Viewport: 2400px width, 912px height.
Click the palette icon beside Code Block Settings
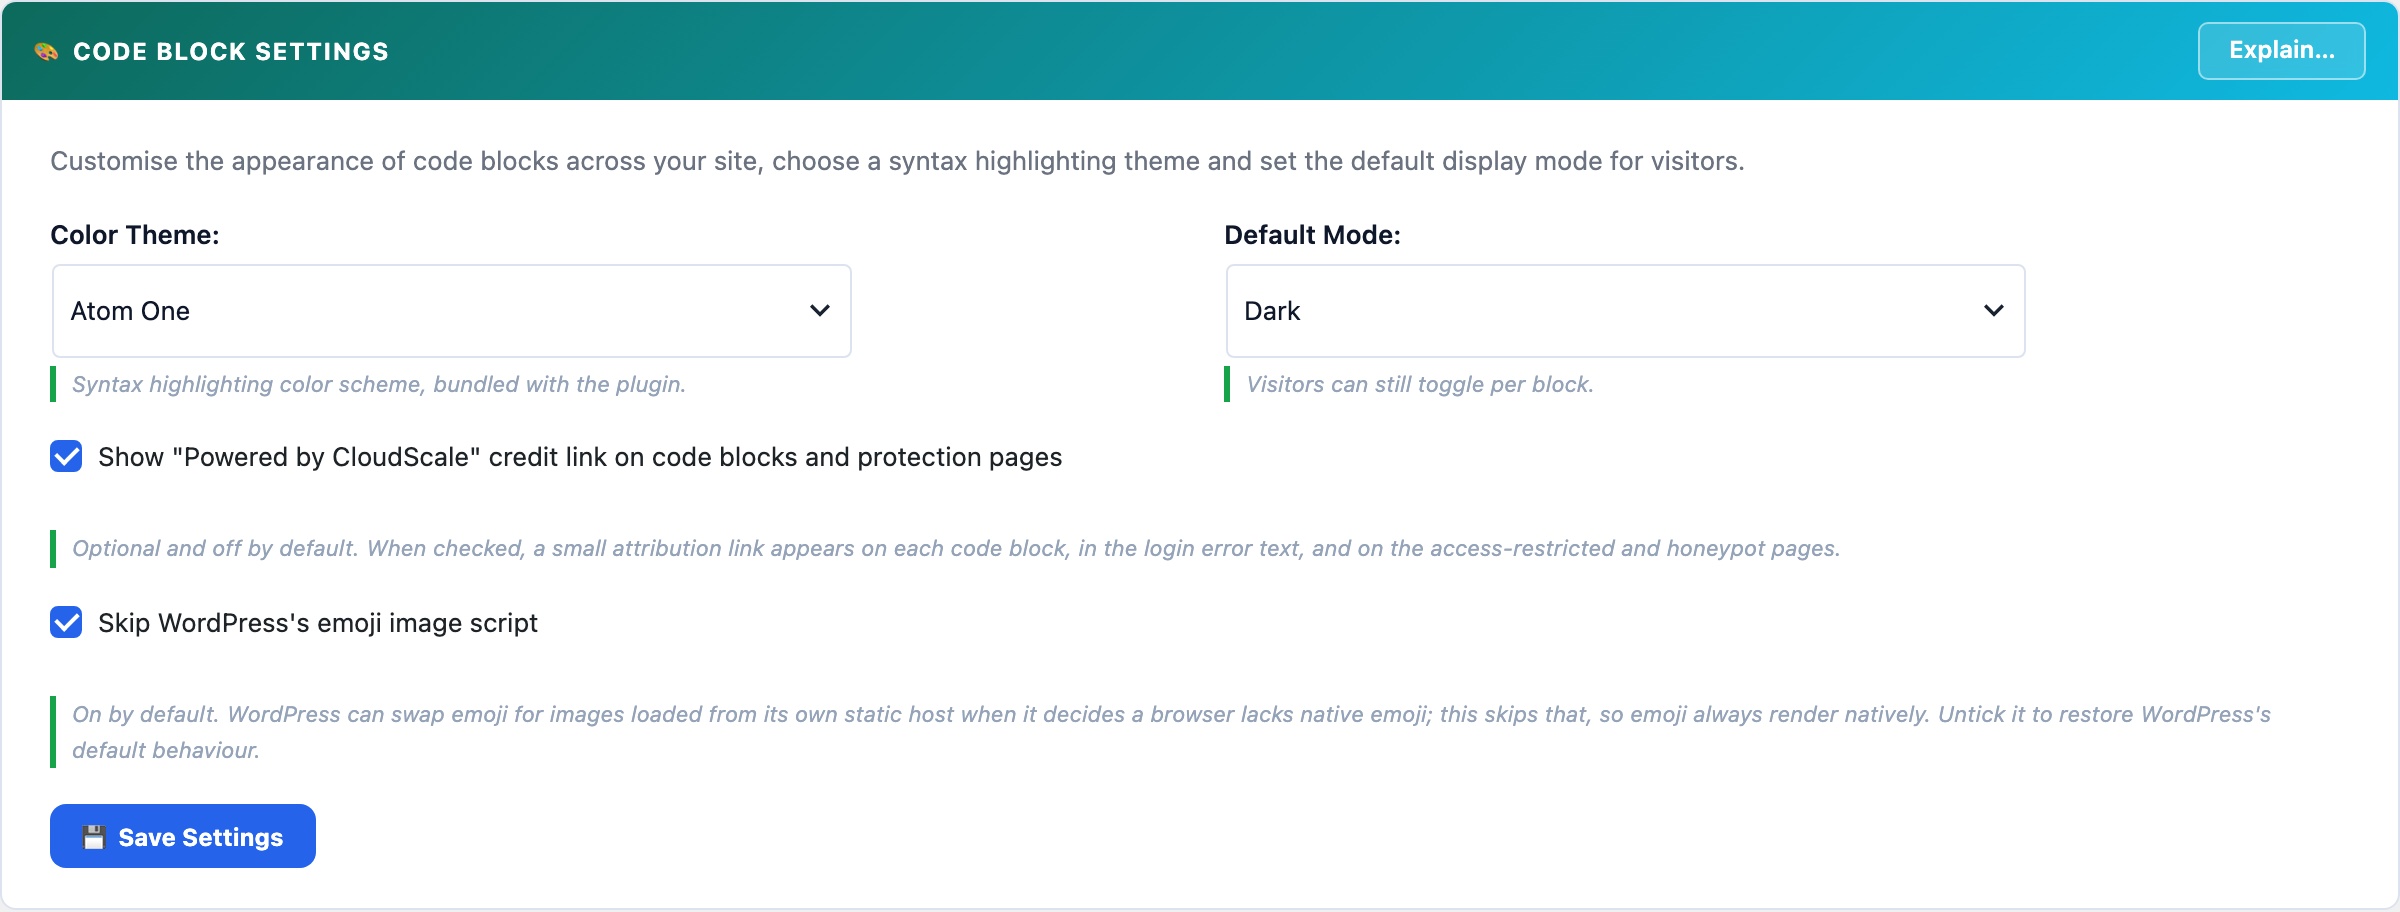coord(46,51)
